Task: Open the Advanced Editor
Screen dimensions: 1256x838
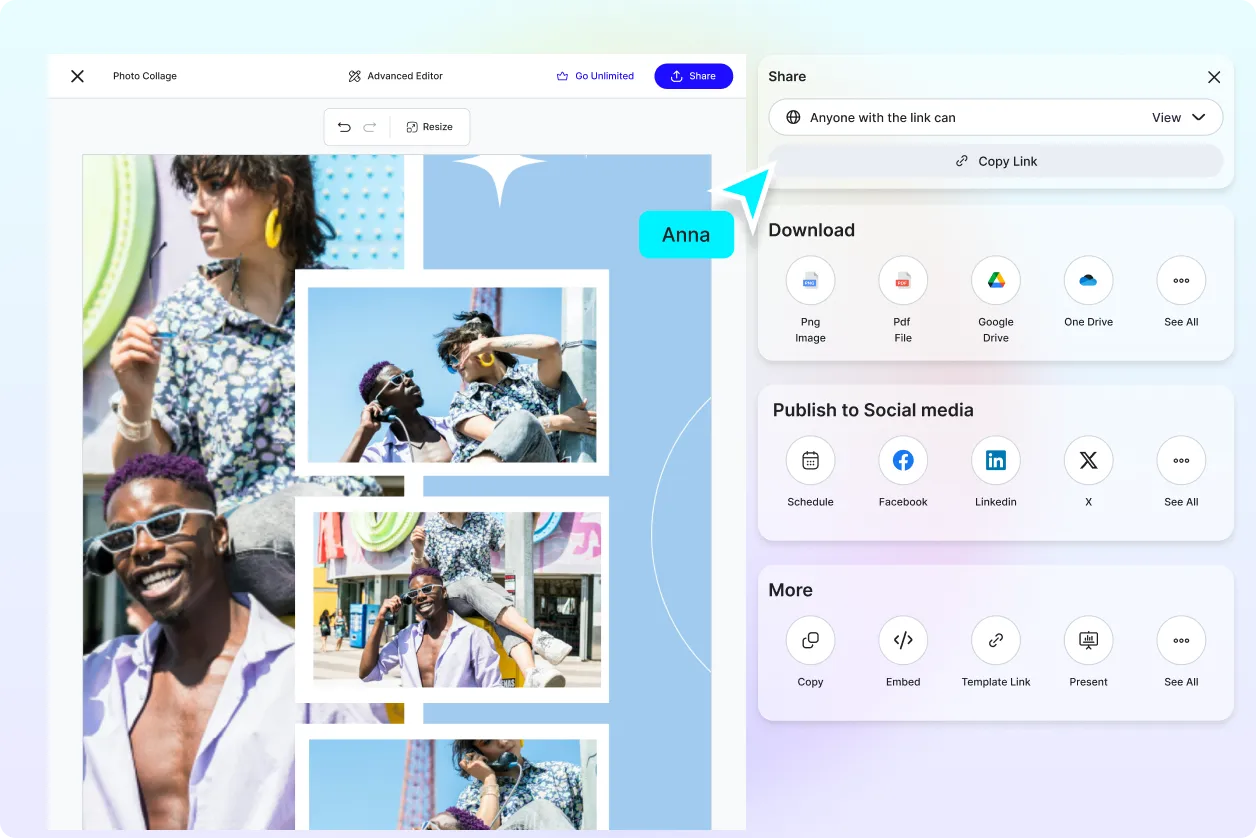Action: [x=395, y=76]
